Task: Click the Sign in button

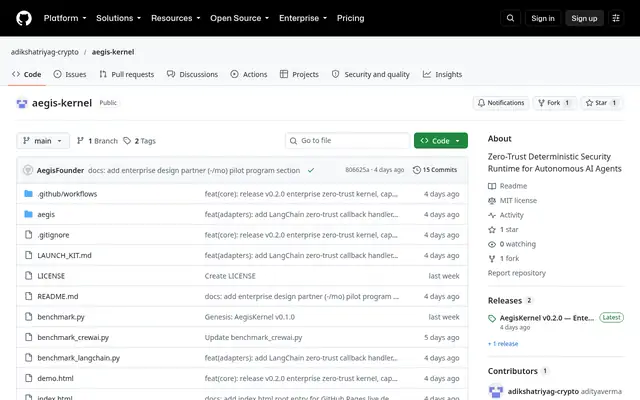Action: coord(543,18)
